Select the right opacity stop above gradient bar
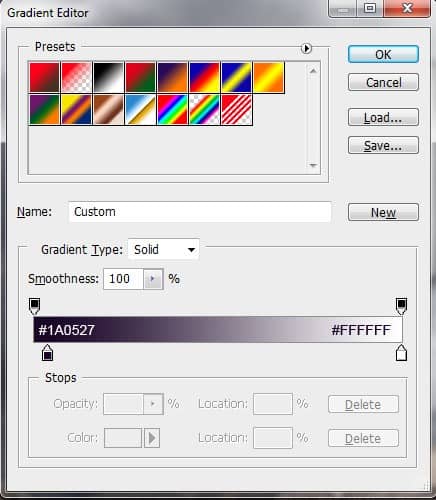 401,306
